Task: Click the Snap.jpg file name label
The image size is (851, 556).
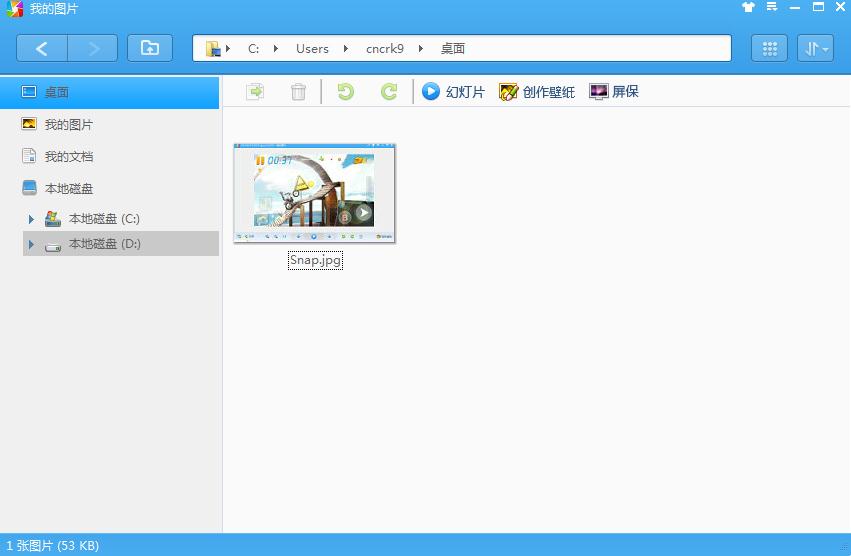Action: click(x=315, y=260)
